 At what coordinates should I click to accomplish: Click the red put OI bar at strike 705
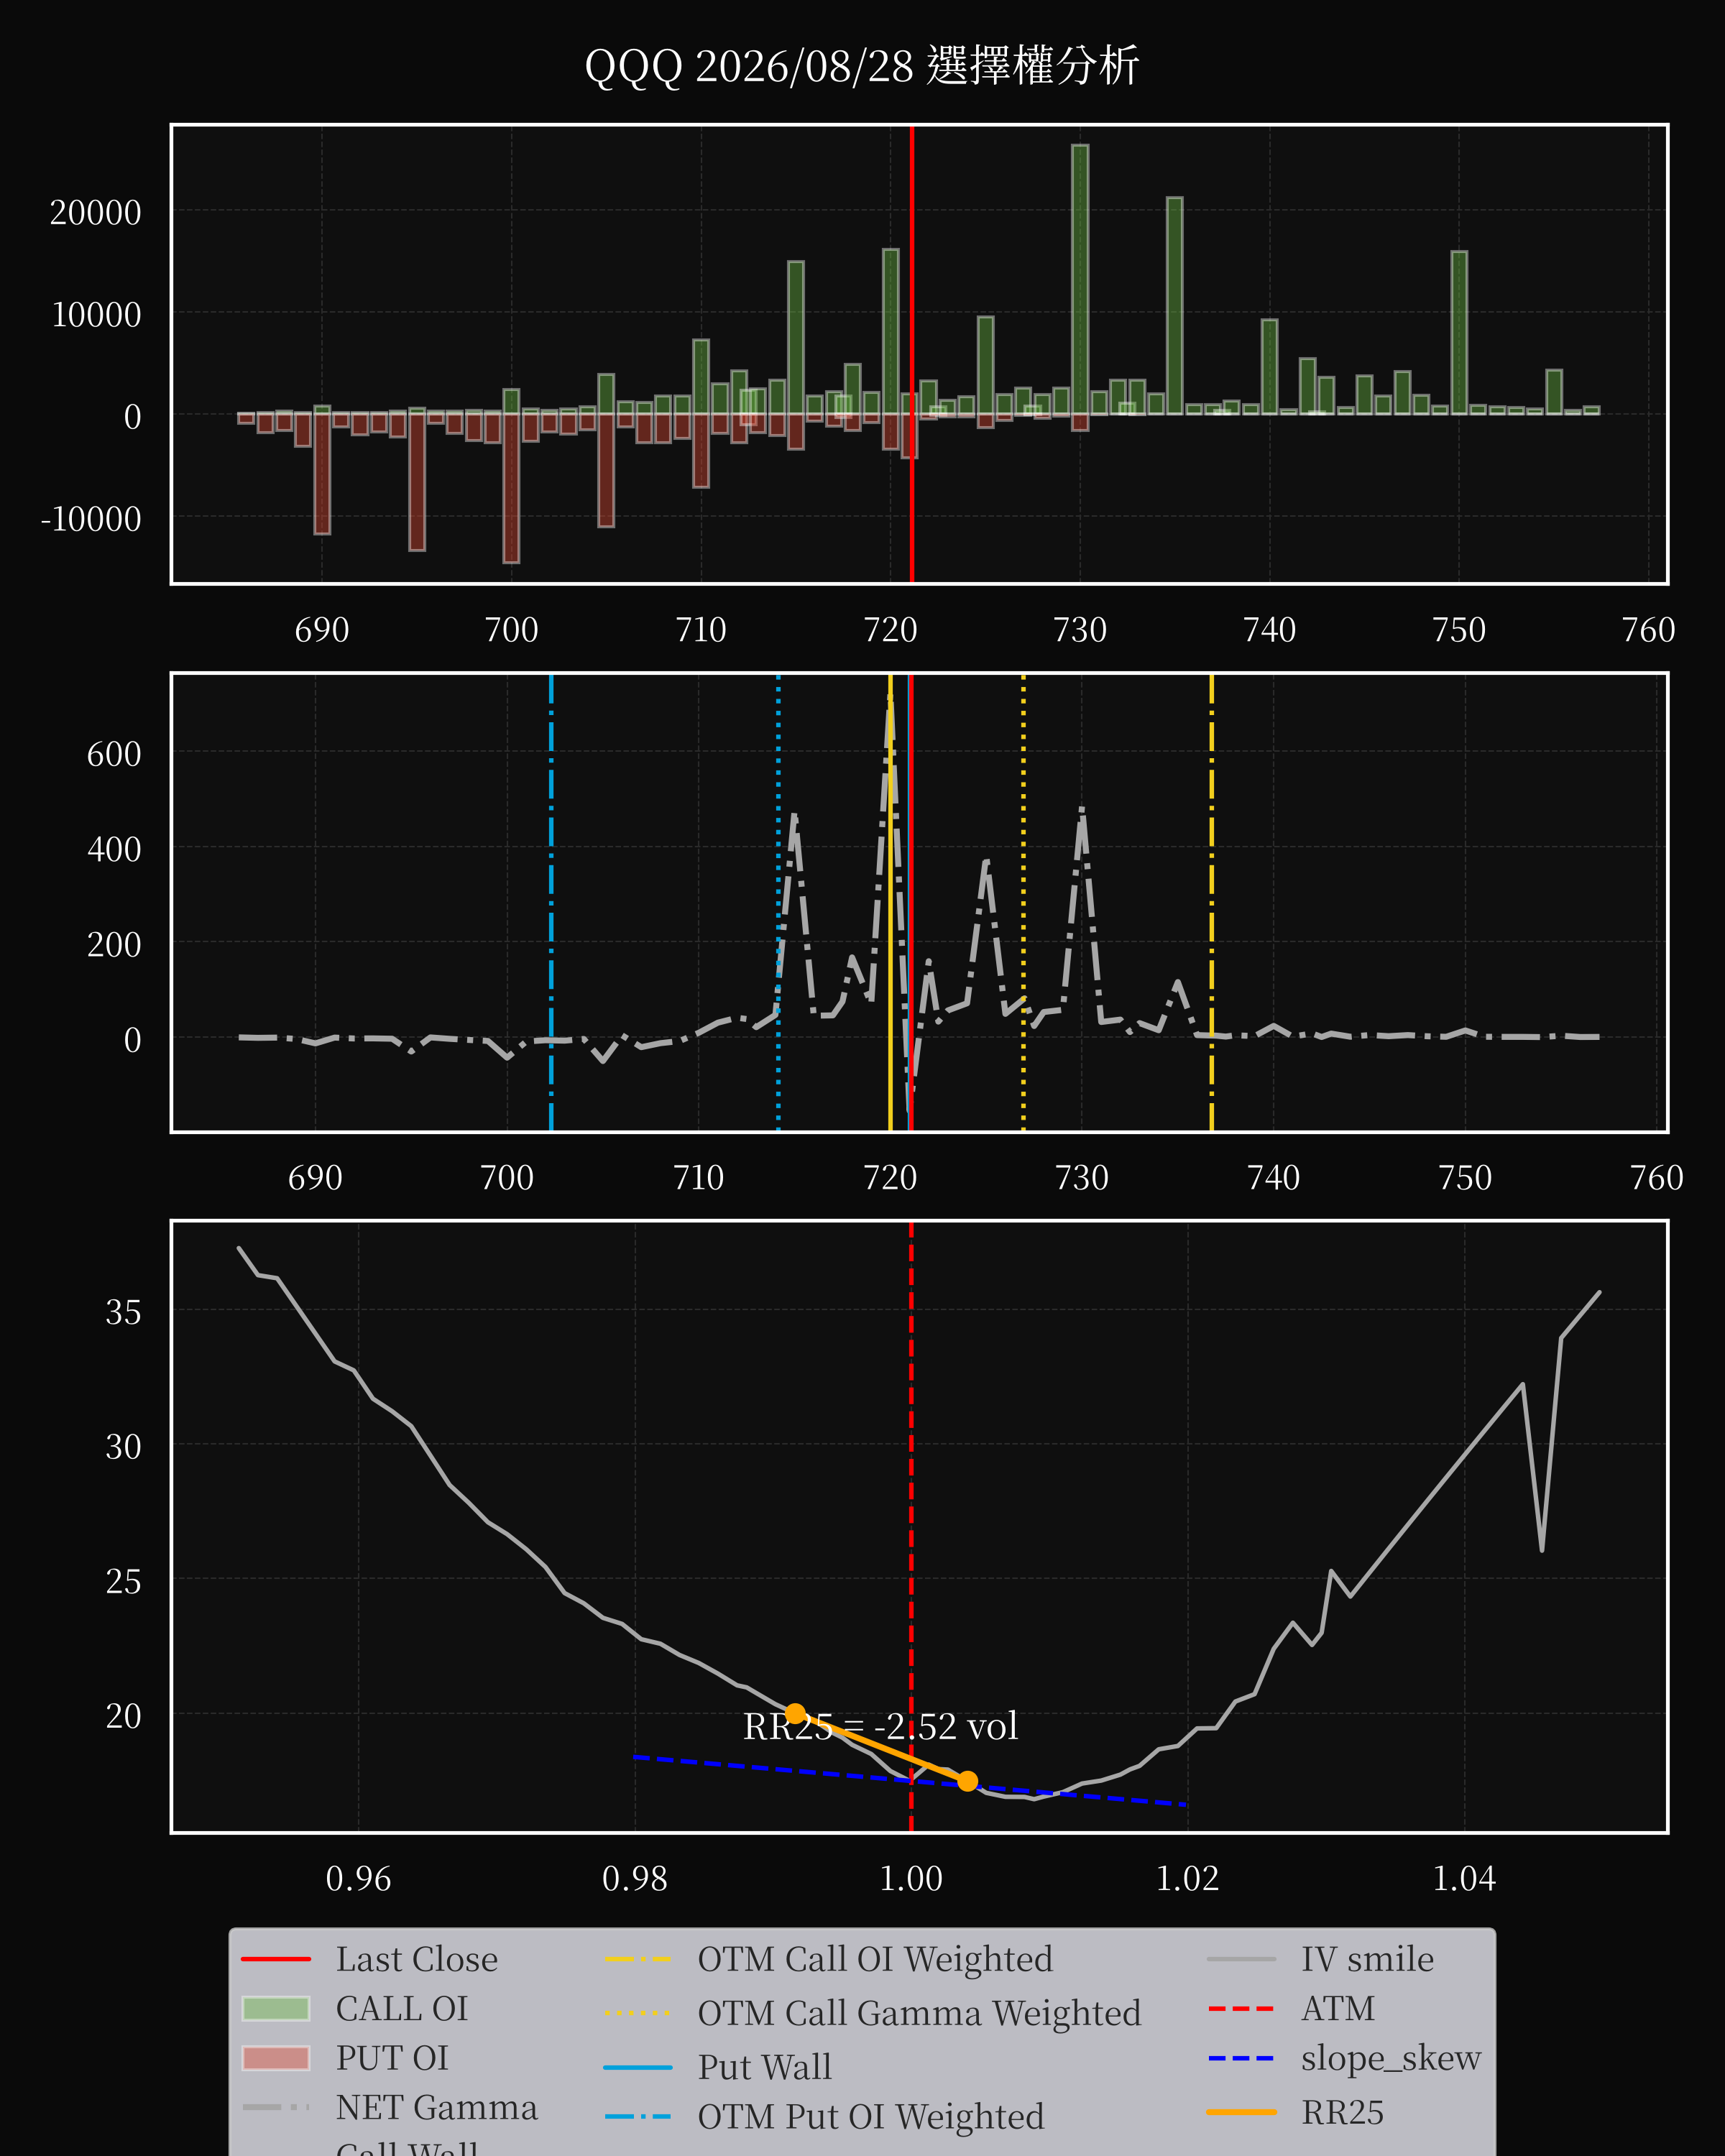pos(606,470)
